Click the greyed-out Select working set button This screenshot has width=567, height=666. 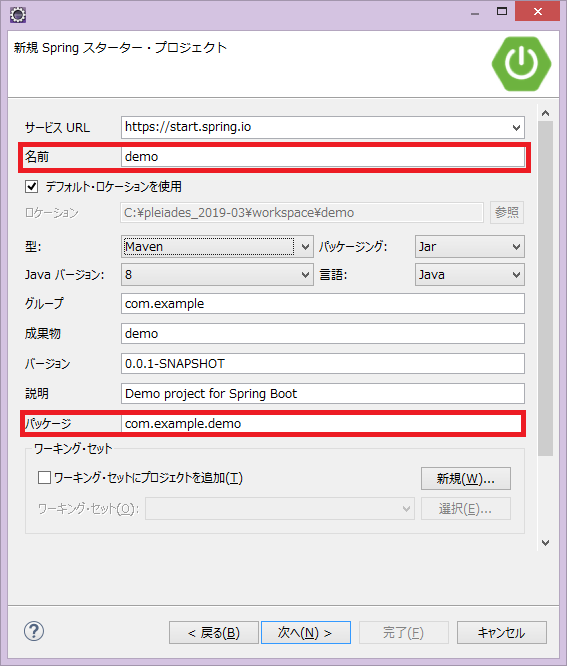(x=465, y=508)
